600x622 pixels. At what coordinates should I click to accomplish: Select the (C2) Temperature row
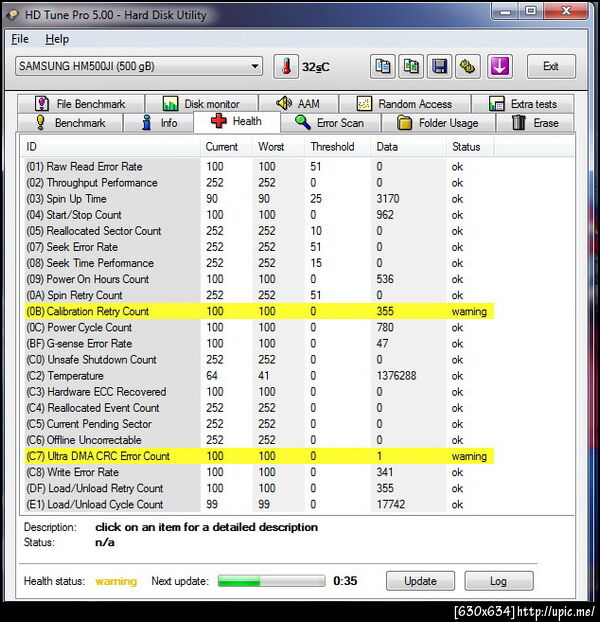(x=257, y=376)
